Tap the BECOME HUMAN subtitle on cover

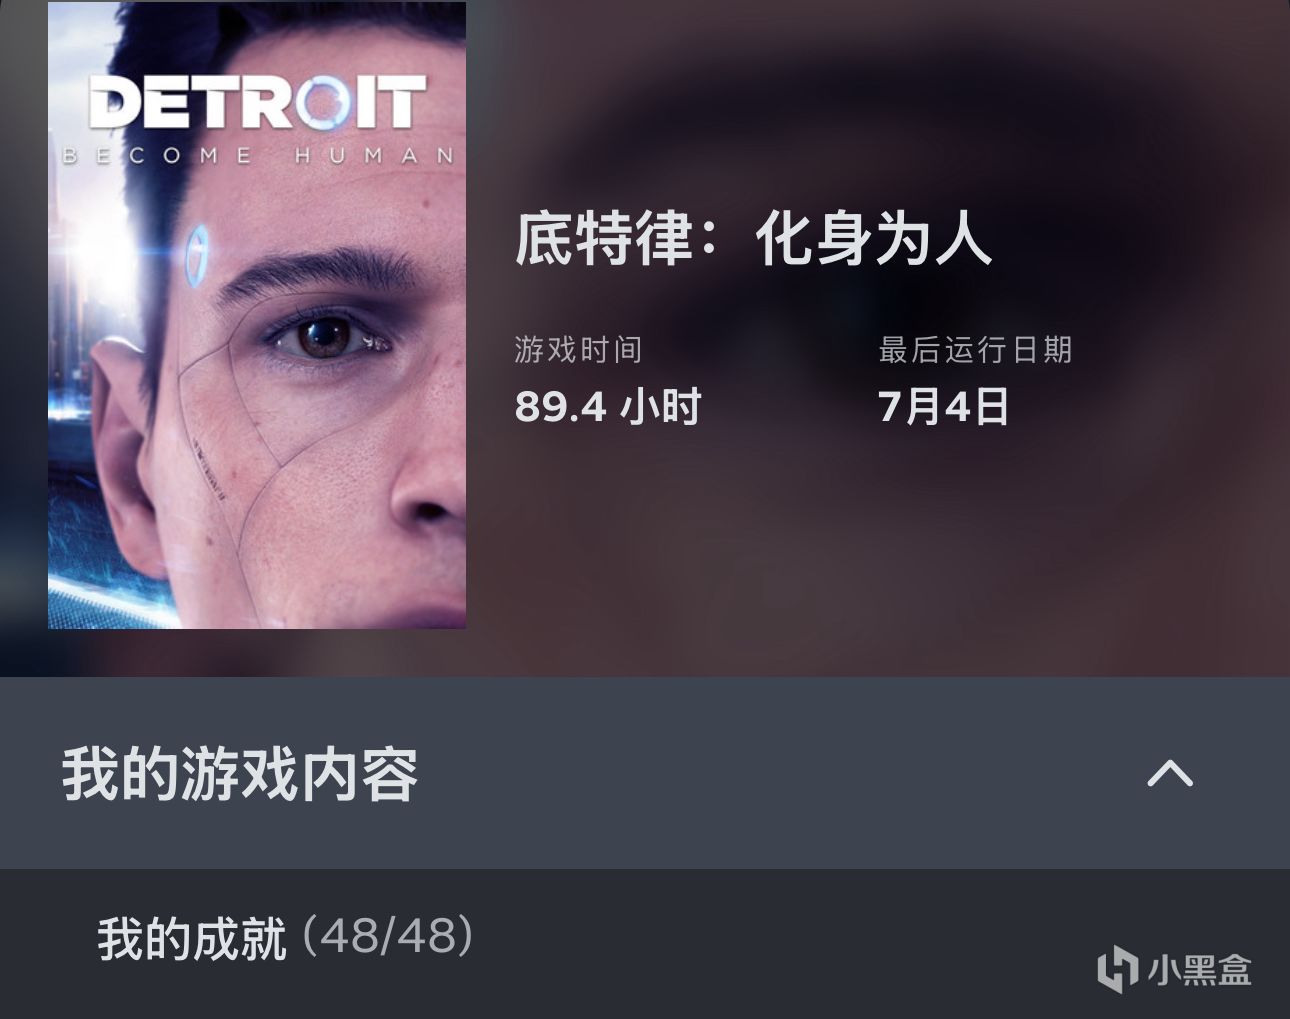(257, 156)
